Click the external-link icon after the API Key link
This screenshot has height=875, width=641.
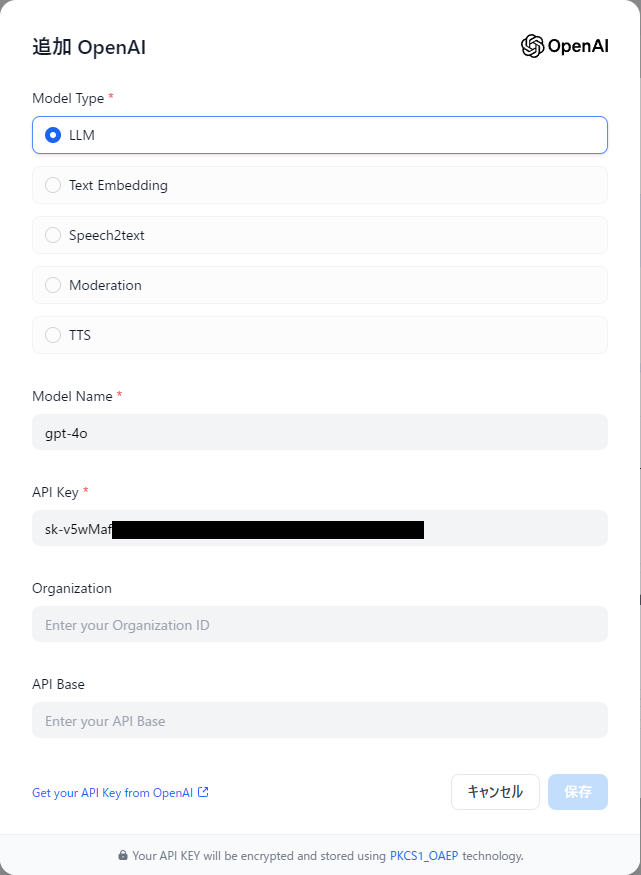202,792
